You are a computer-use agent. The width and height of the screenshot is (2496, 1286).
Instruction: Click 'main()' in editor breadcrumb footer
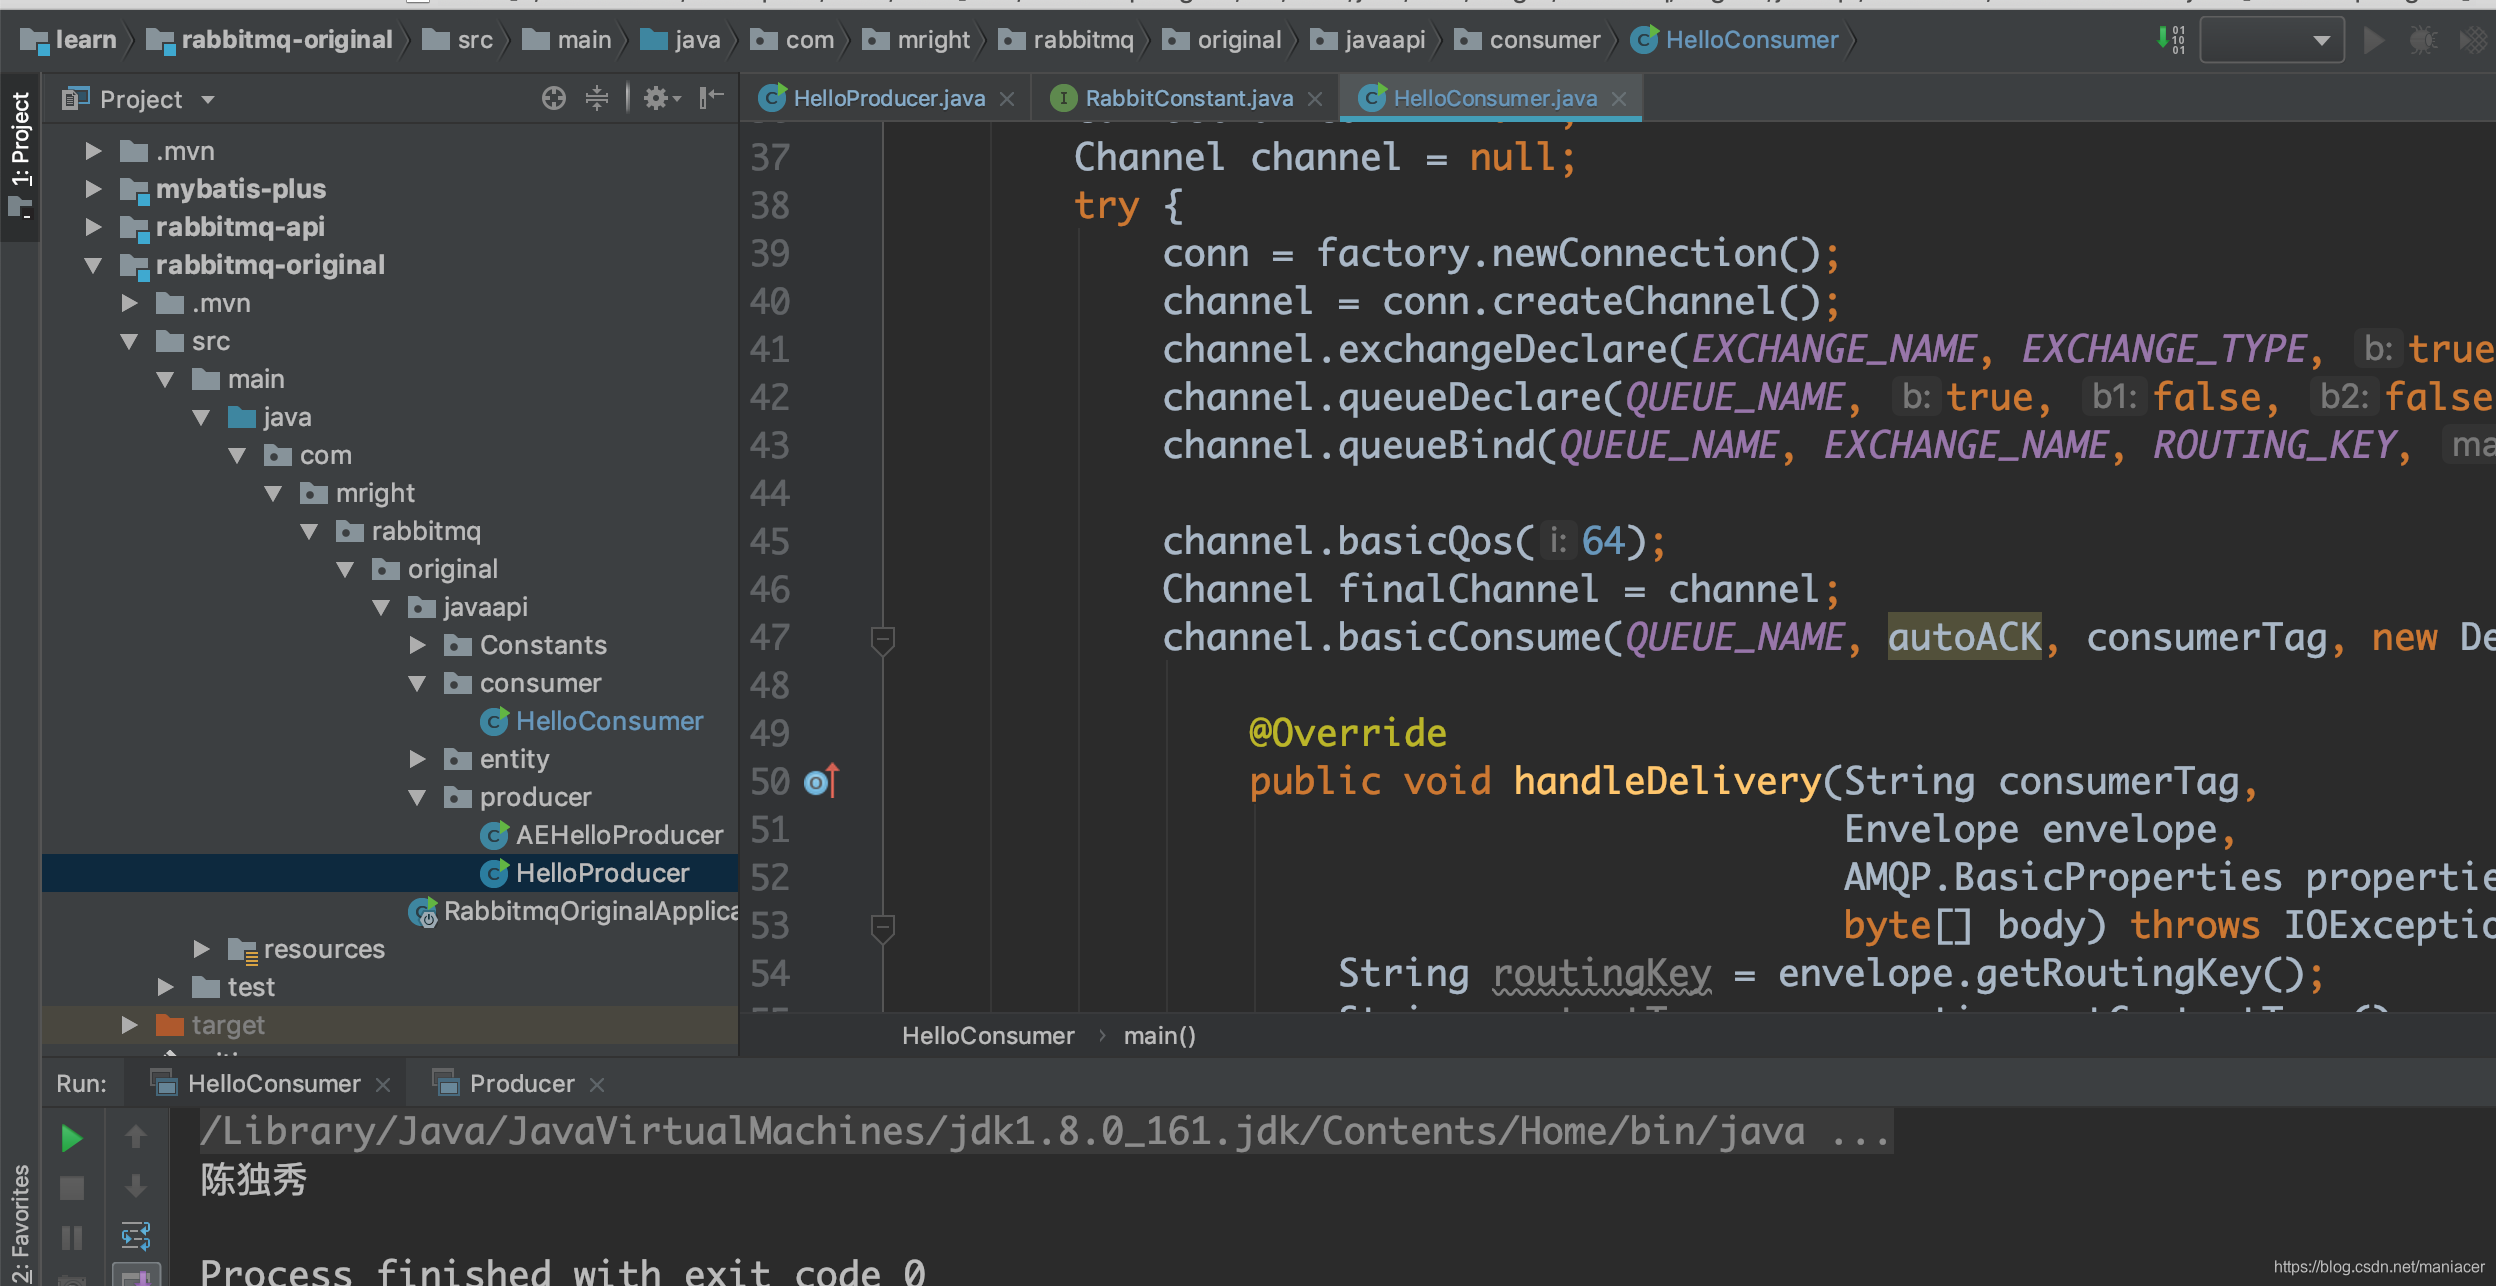click(1160, 1036)
